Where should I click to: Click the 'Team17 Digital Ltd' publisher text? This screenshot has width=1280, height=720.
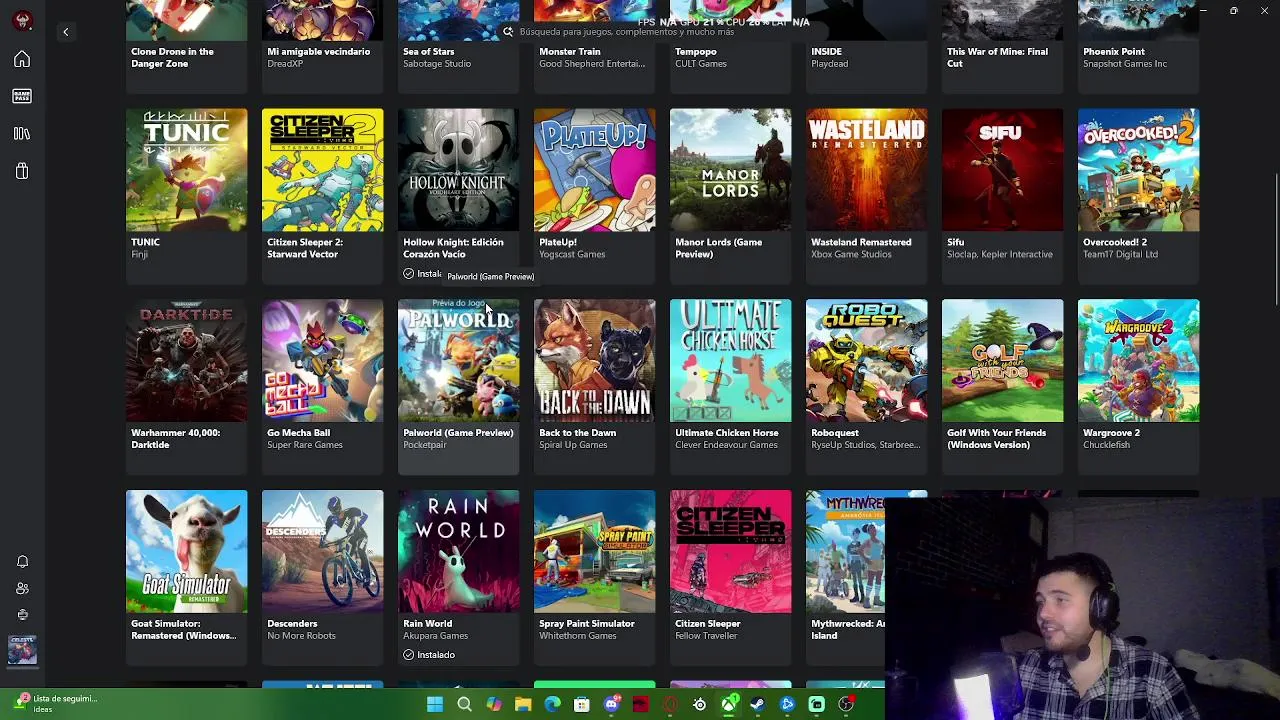(x=1120, y=255)
